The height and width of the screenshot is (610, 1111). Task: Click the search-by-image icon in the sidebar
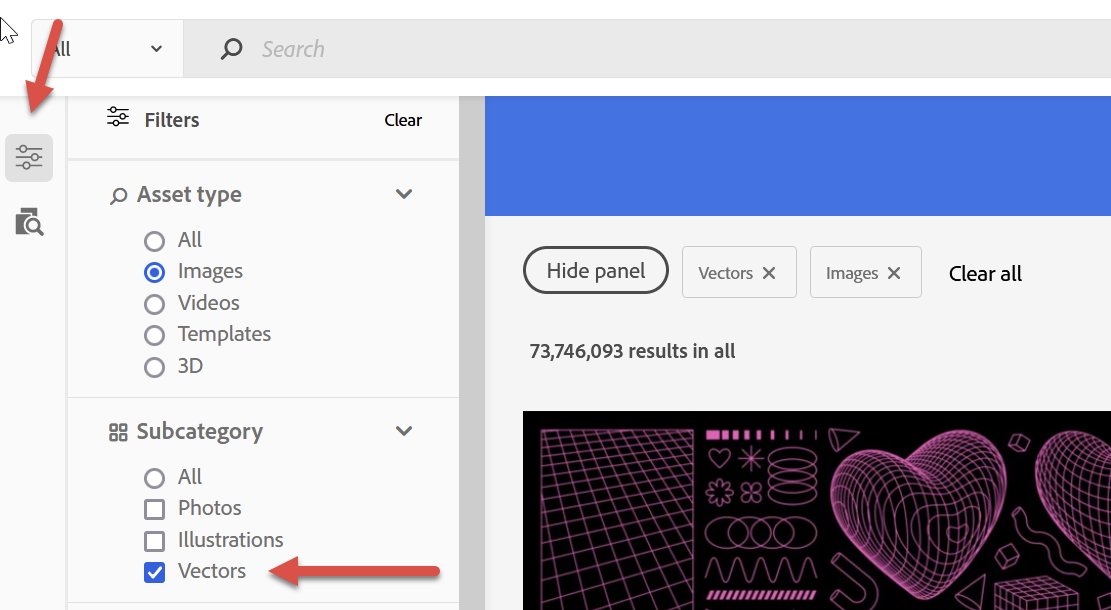pyautogui.click(x=28, y=222)
